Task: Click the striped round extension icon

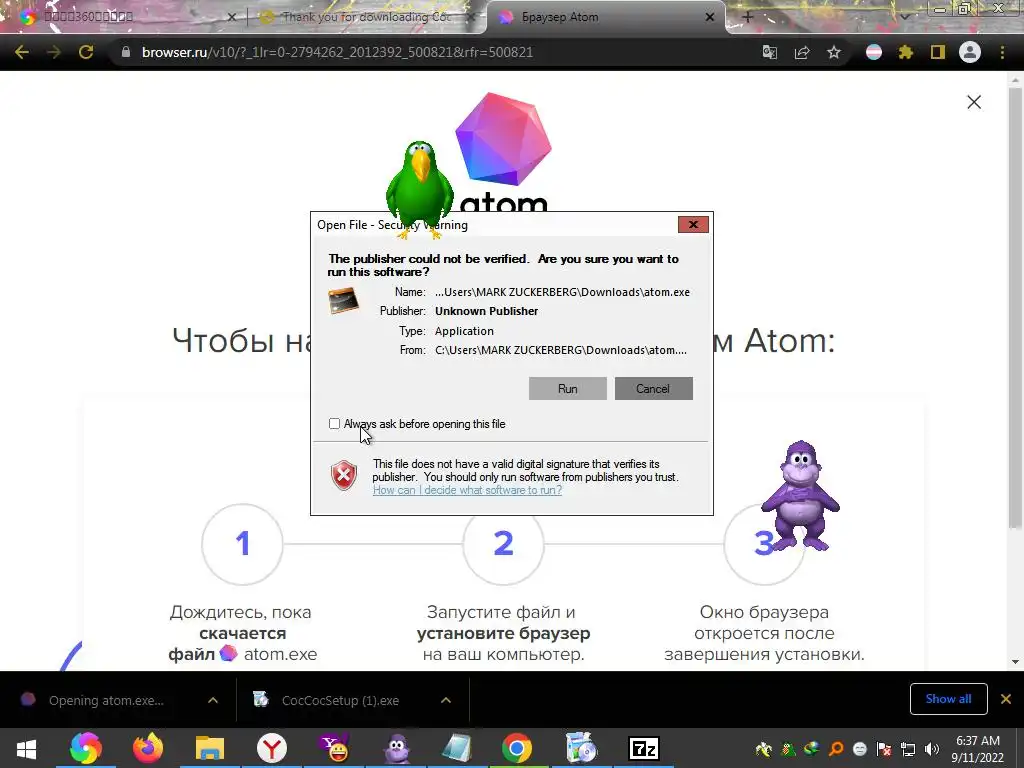Action: point(874,52)
